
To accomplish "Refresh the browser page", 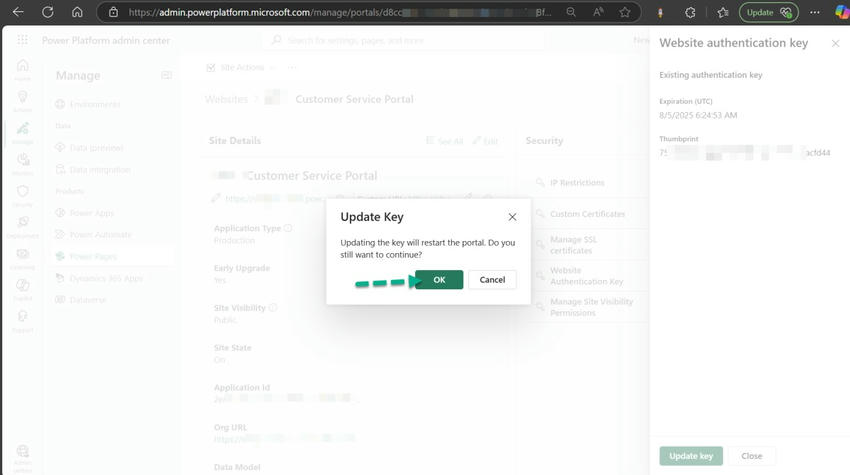I will pos(48,12).
